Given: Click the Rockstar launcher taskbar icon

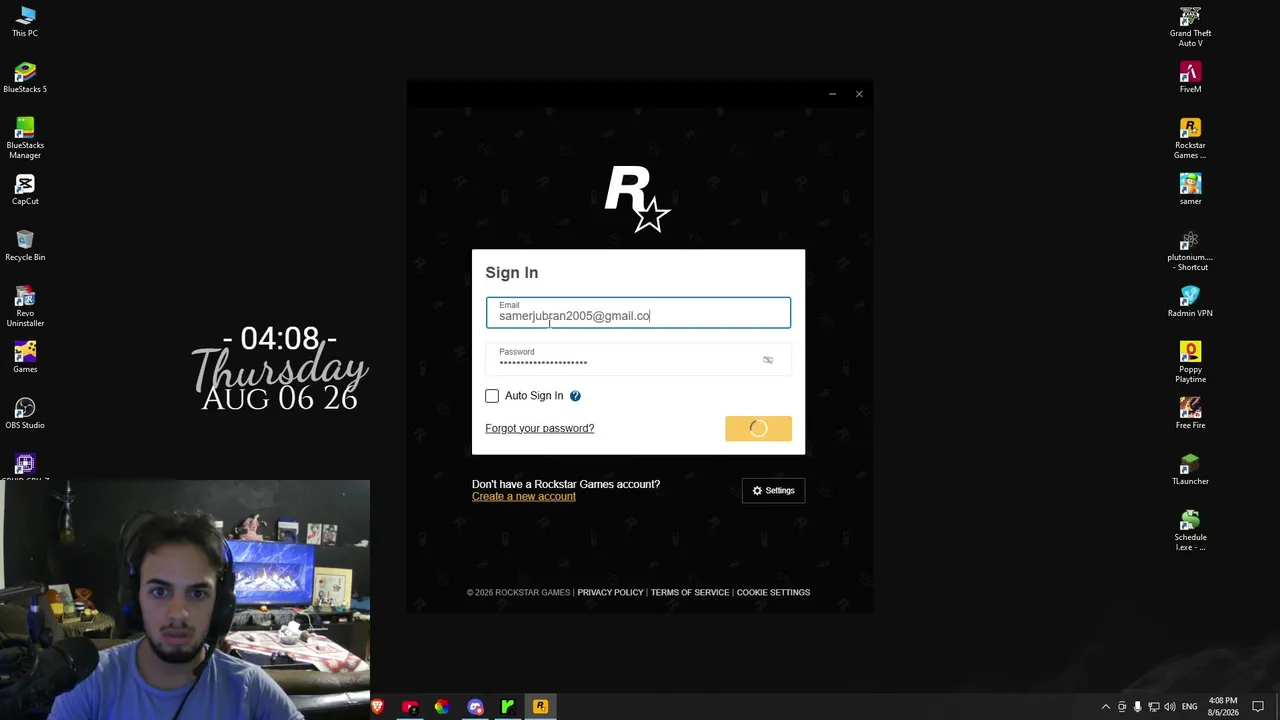Looking at the screenshot, I should tap(540, 707).
